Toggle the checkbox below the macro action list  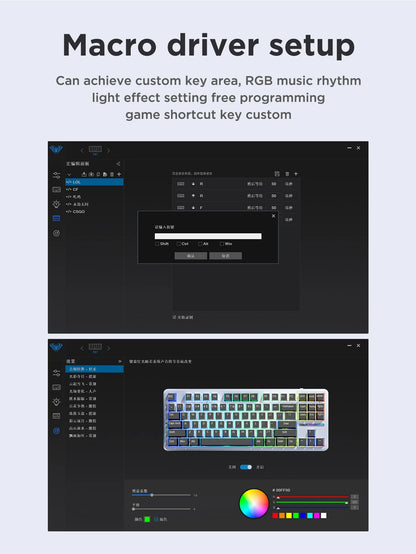point(174,317)
